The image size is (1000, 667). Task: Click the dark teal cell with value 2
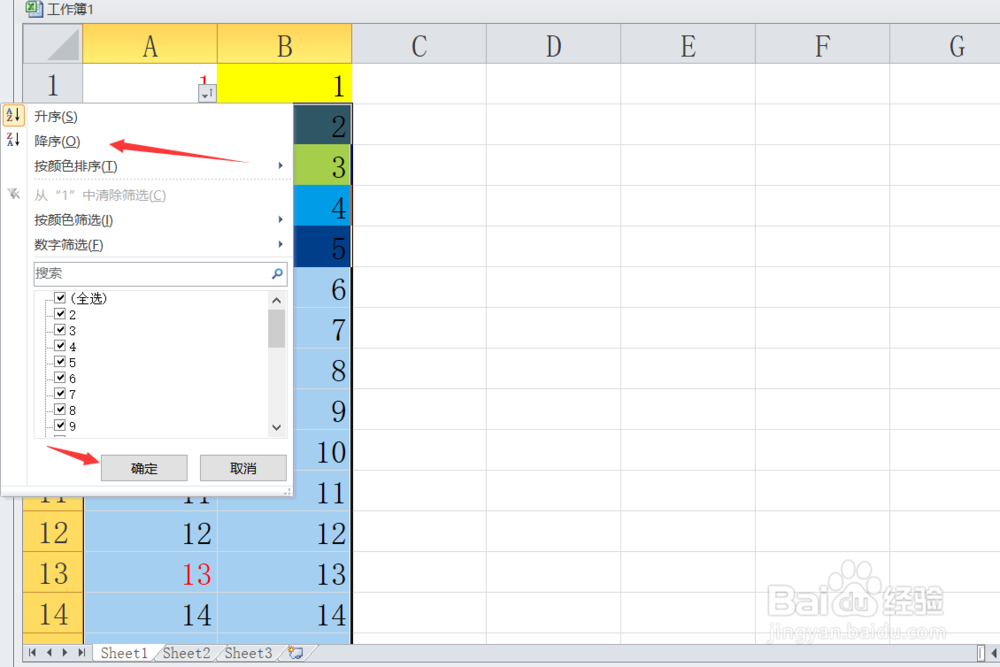(322, 124)
